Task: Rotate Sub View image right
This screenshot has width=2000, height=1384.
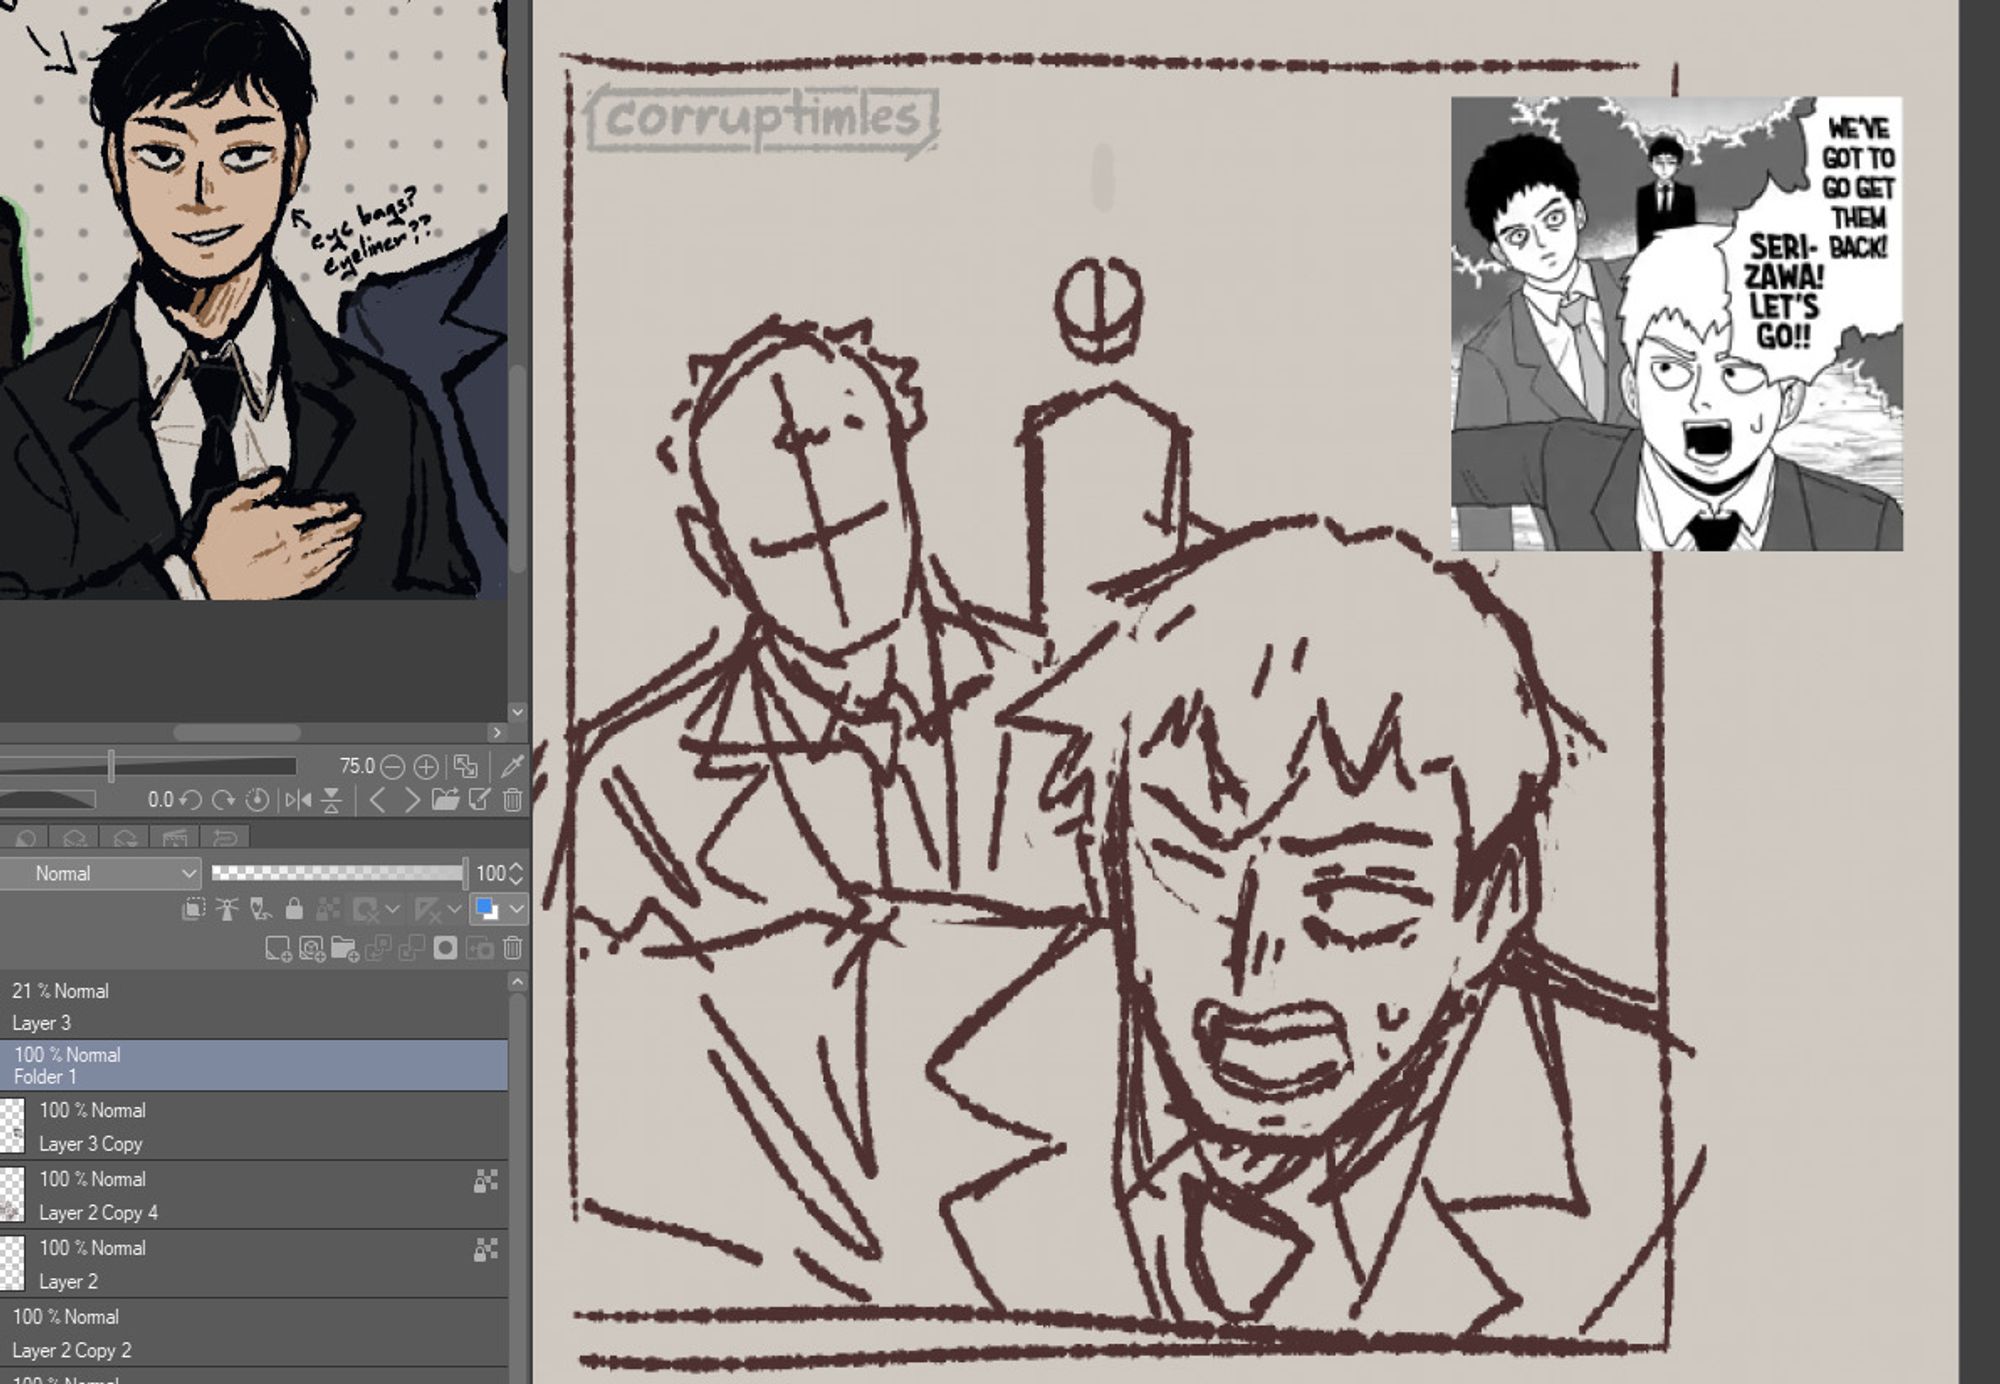Action: (223, 800)
